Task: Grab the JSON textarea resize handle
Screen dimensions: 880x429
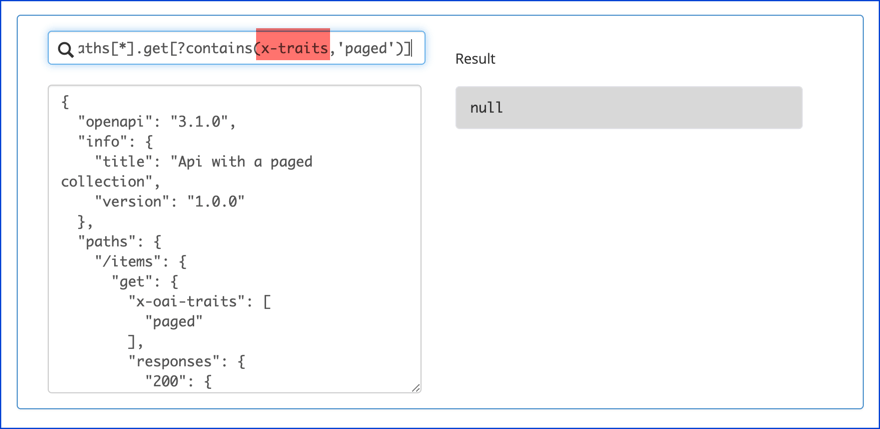Action: (415, 387)
